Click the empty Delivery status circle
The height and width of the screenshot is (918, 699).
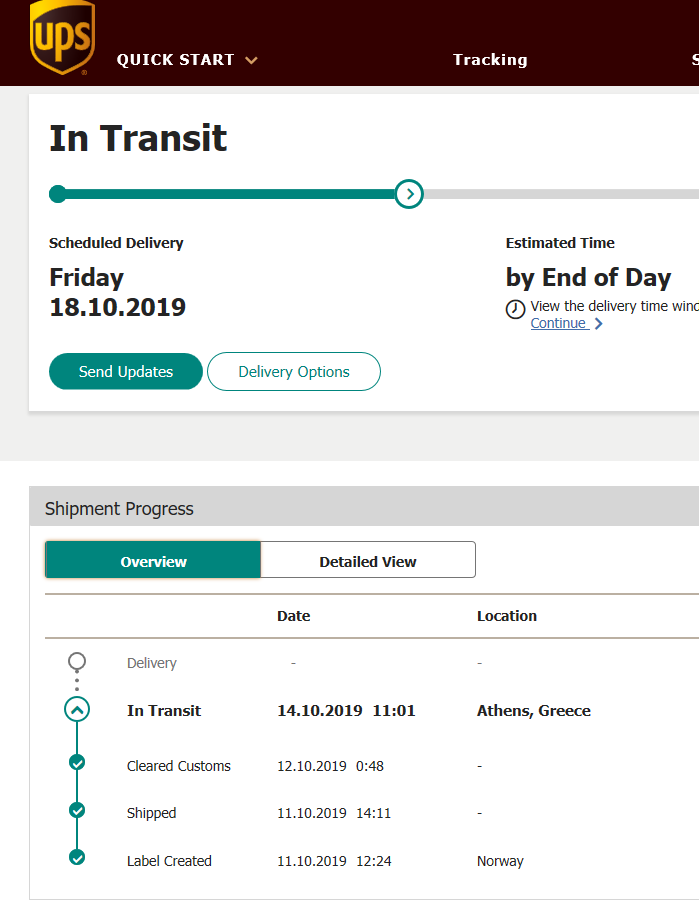click(x=77, y=662)
